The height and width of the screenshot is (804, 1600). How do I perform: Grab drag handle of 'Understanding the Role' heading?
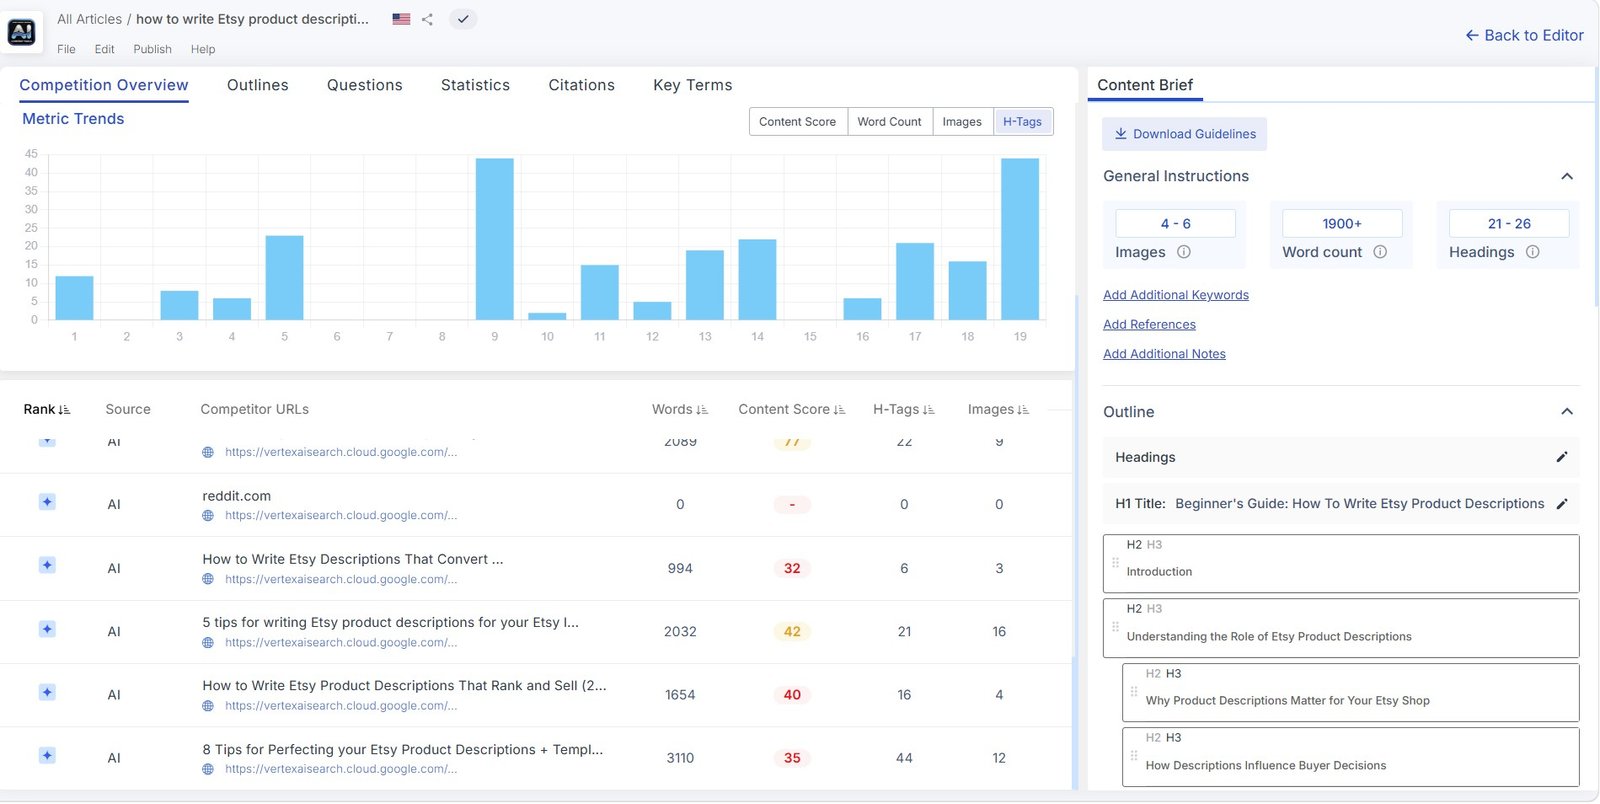coord(1115,627)
